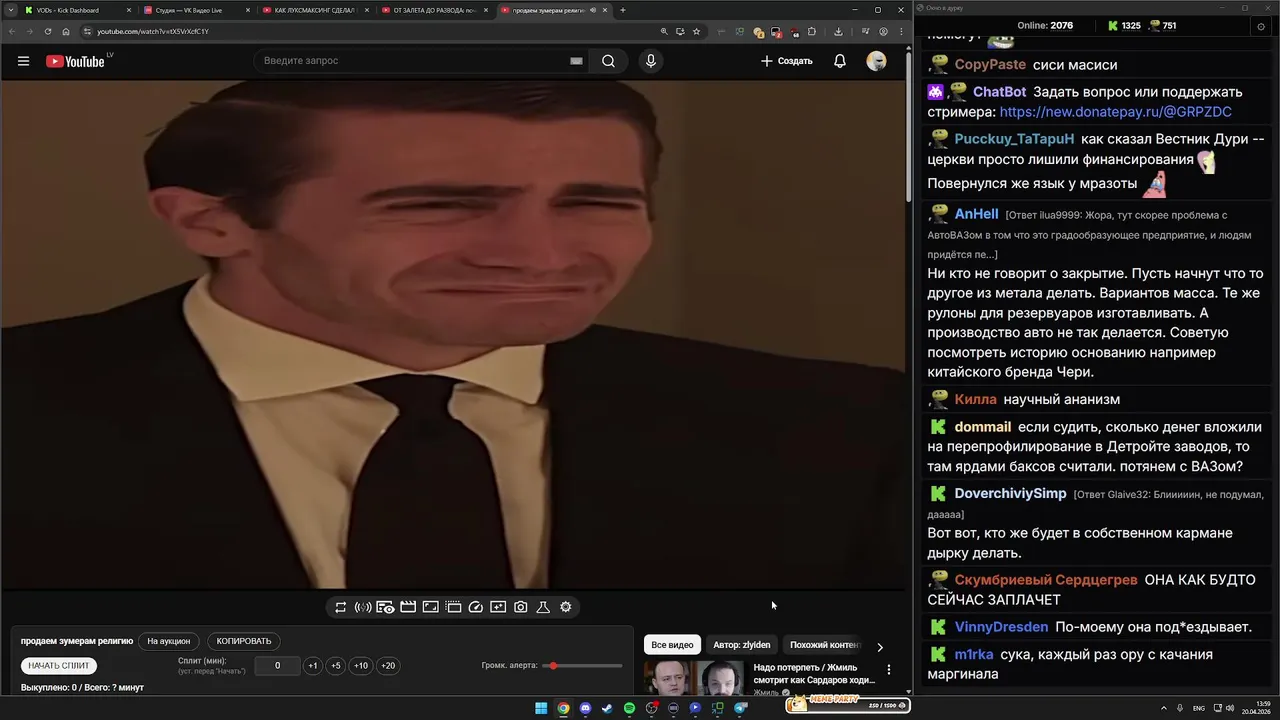This screenshot has height=720, width=1280.
Task: Click the AnHell username in chat
Action: [976, 214]
